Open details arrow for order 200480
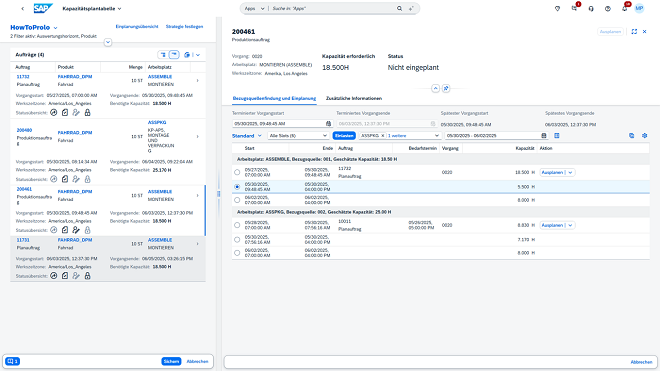The height and width of the screenshot is (371, 660). 197,136
